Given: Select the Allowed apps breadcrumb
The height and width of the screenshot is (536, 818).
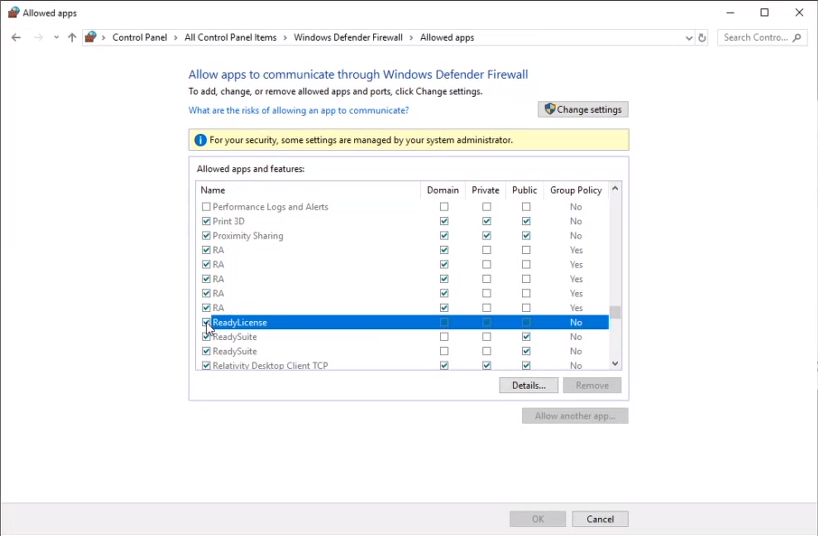Looking at the screenshot, I should pos(447,38).
